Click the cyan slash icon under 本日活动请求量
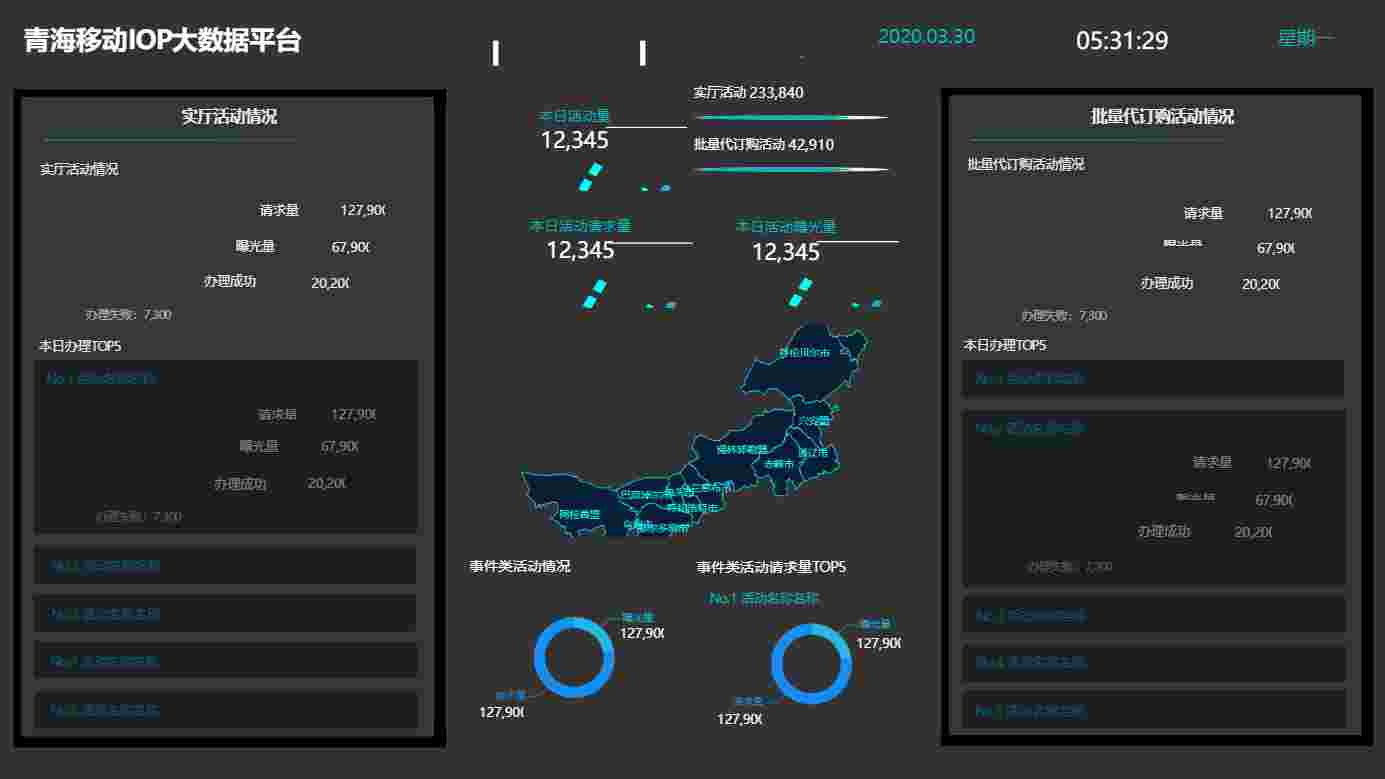 [595, 293]
